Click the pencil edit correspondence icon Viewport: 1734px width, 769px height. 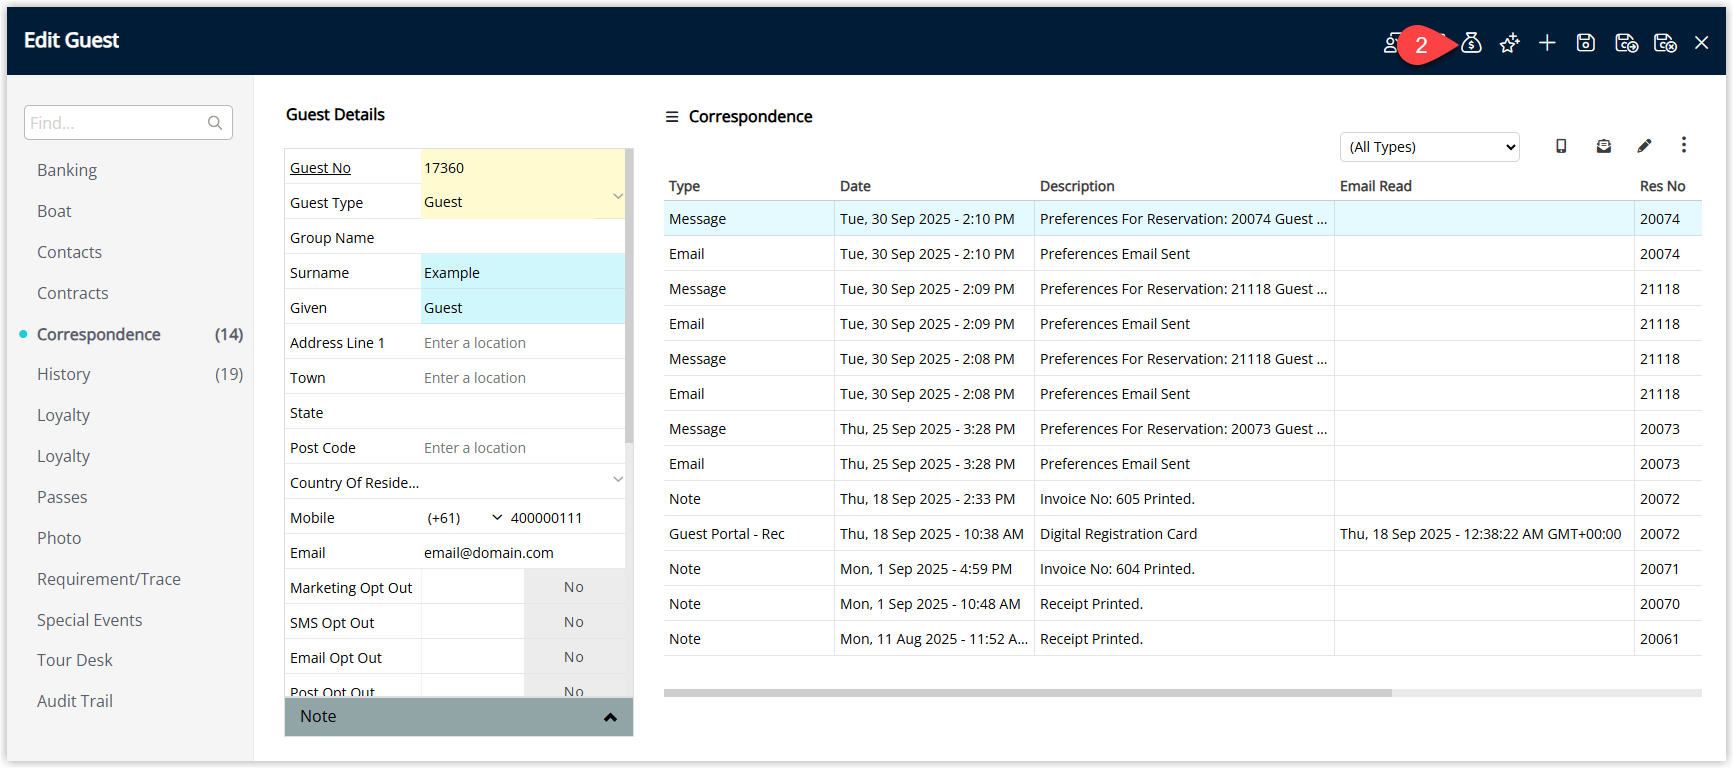[x=1644, y=146]
